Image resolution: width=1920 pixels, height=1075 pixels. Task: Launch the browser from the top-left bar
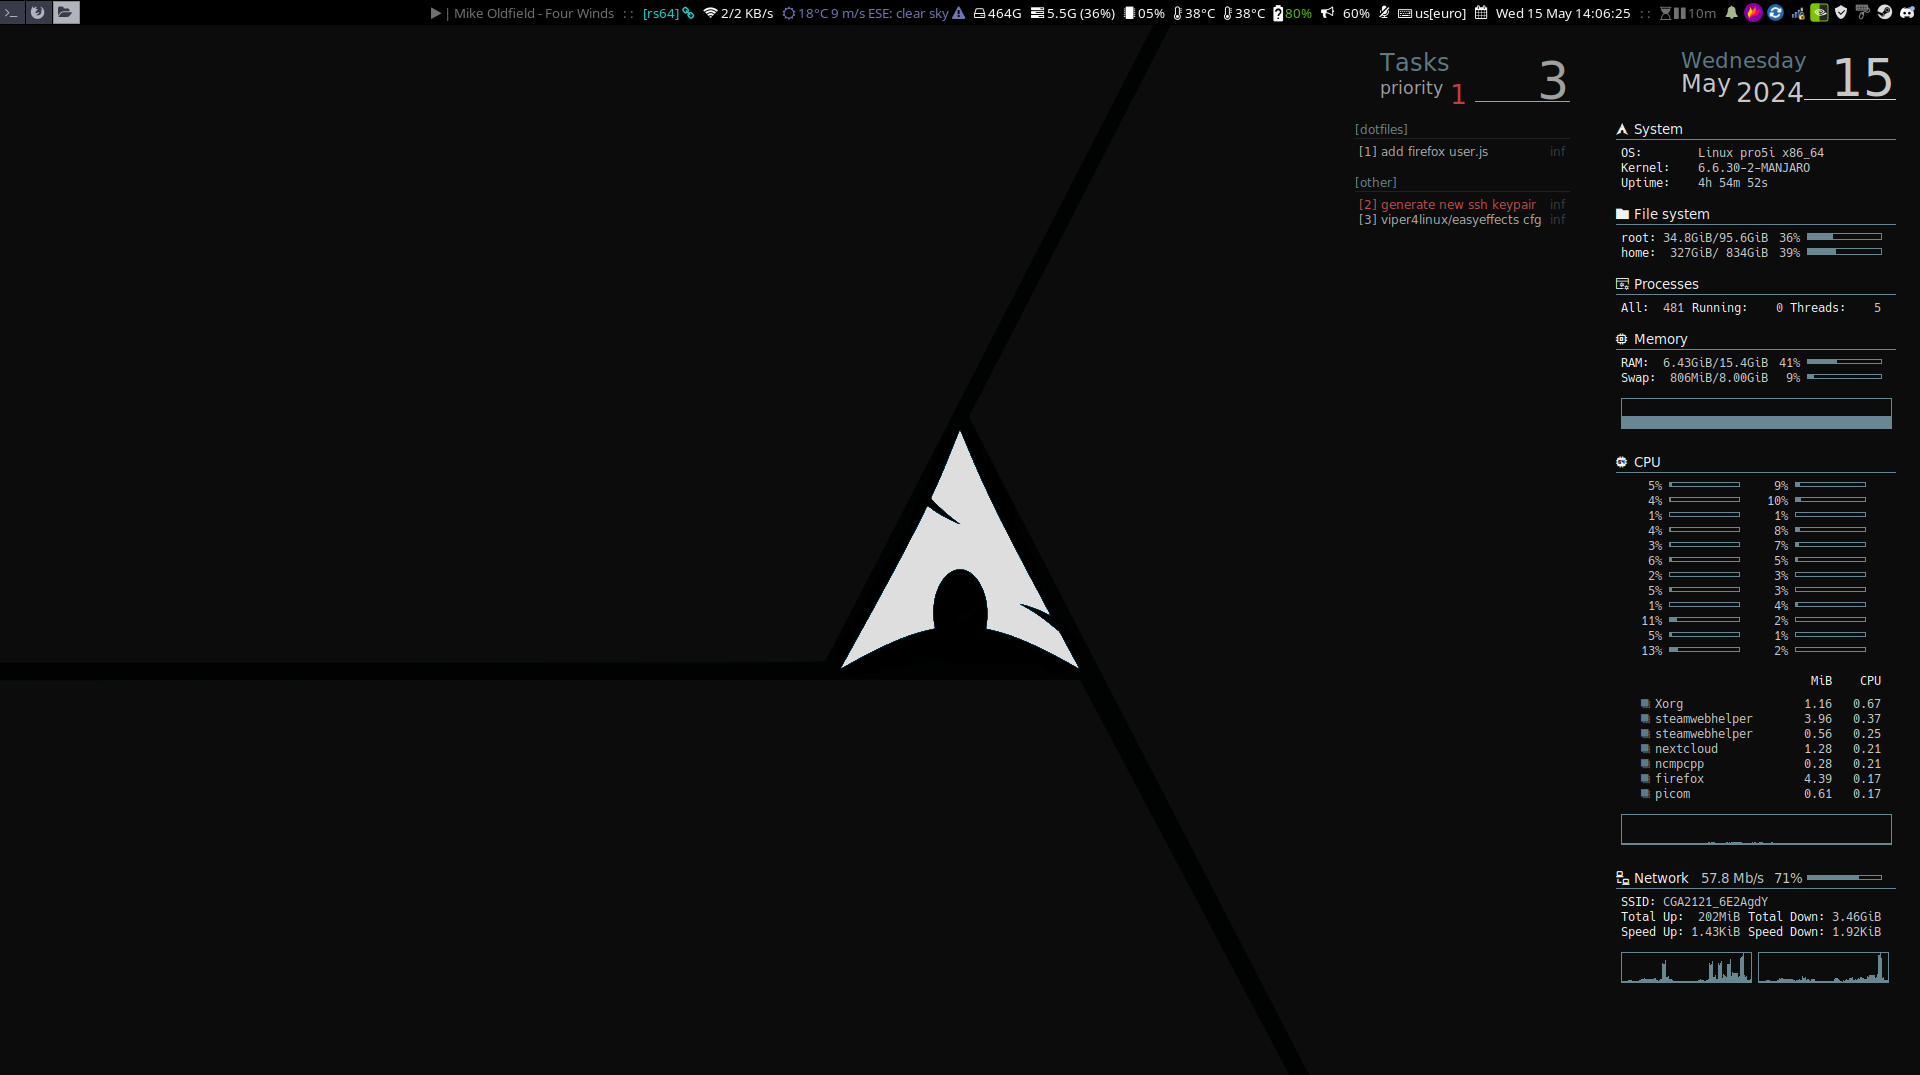coord(38,12)
